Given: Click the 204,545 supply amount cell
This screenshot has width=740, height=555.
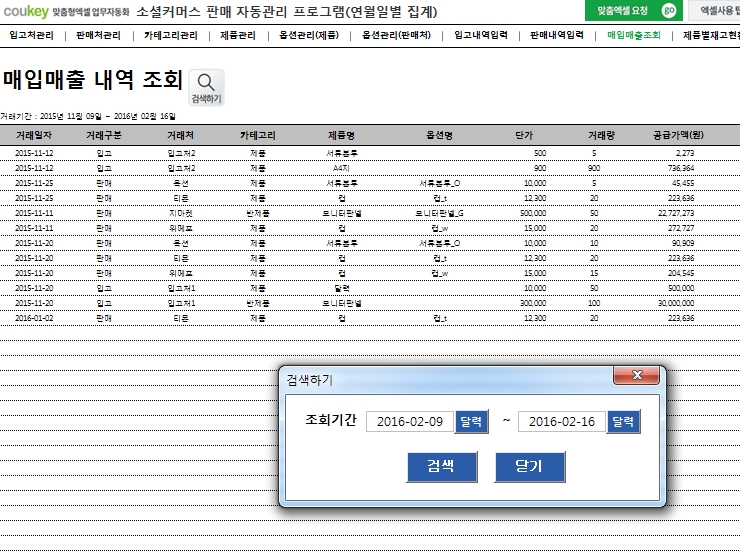Looking at the screenshot, I should [x=681, y=273].
